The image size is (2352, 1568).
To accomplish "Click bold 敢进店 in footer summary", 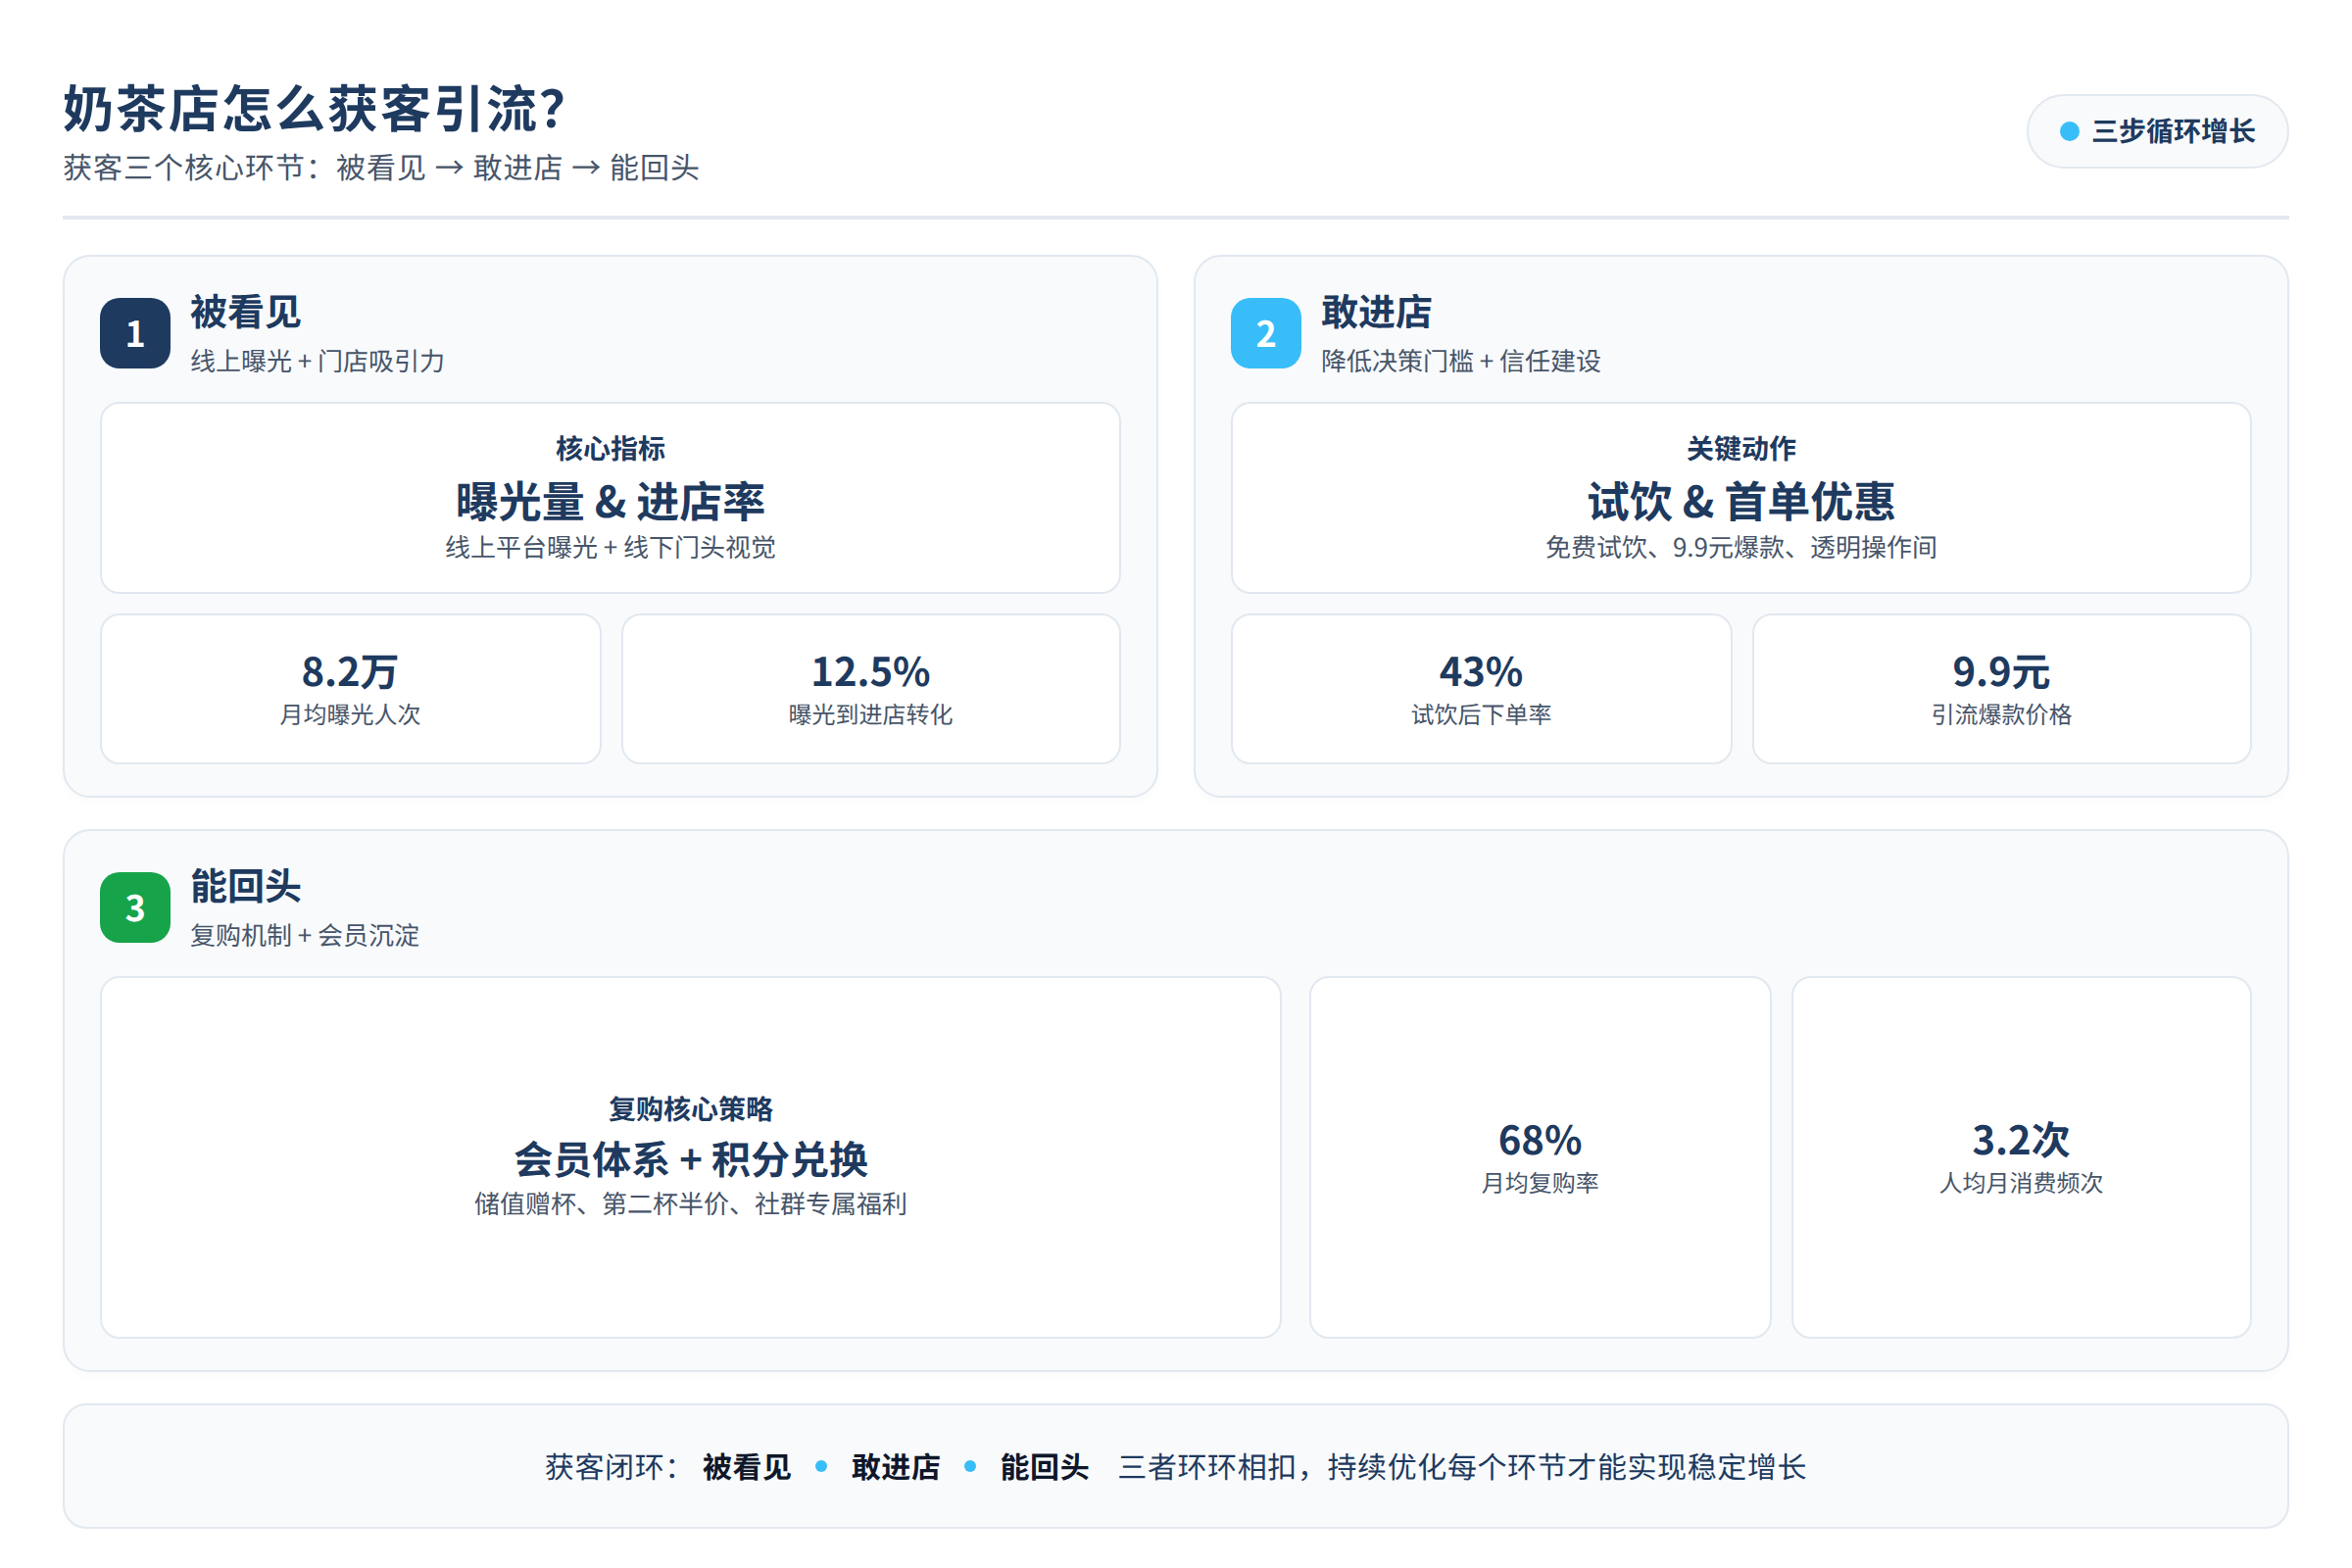I will tap(895, 1467).
